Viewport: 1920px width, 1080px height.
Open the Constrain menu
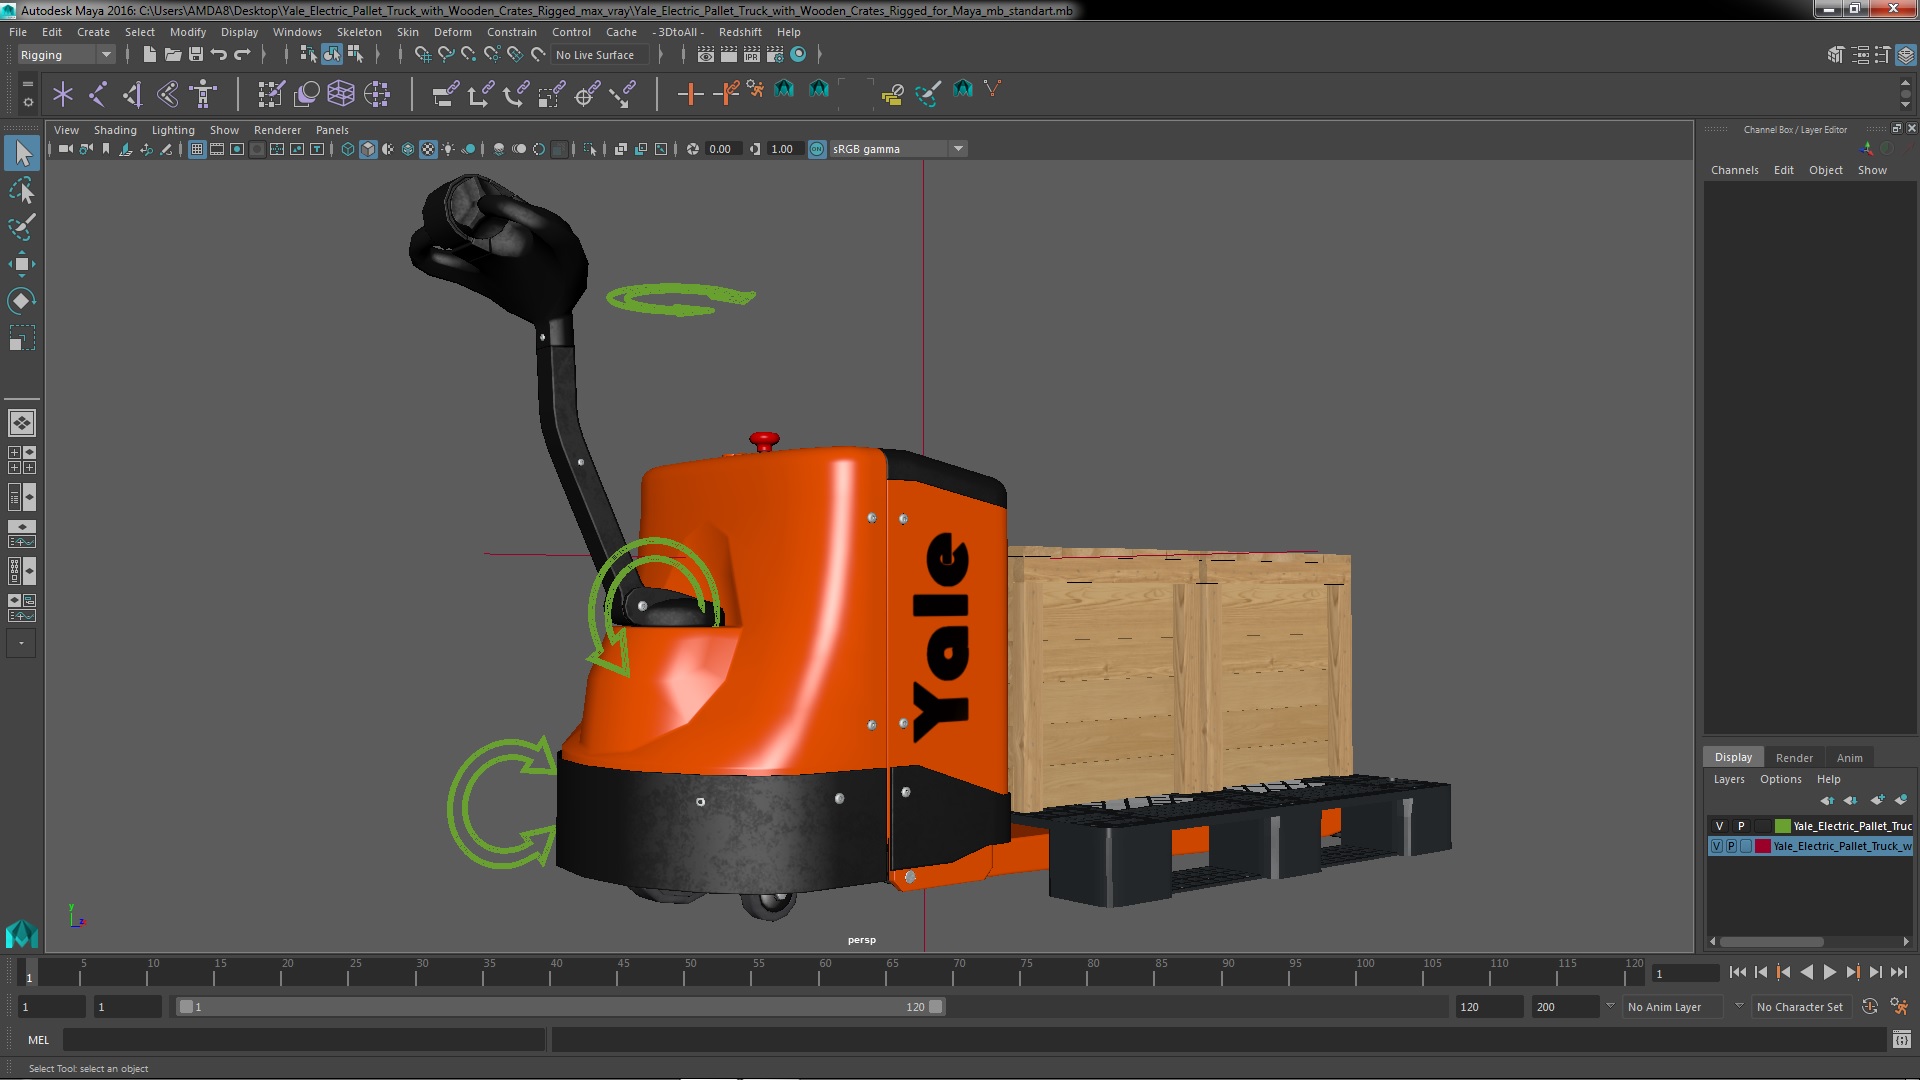(x=511, y=32)
